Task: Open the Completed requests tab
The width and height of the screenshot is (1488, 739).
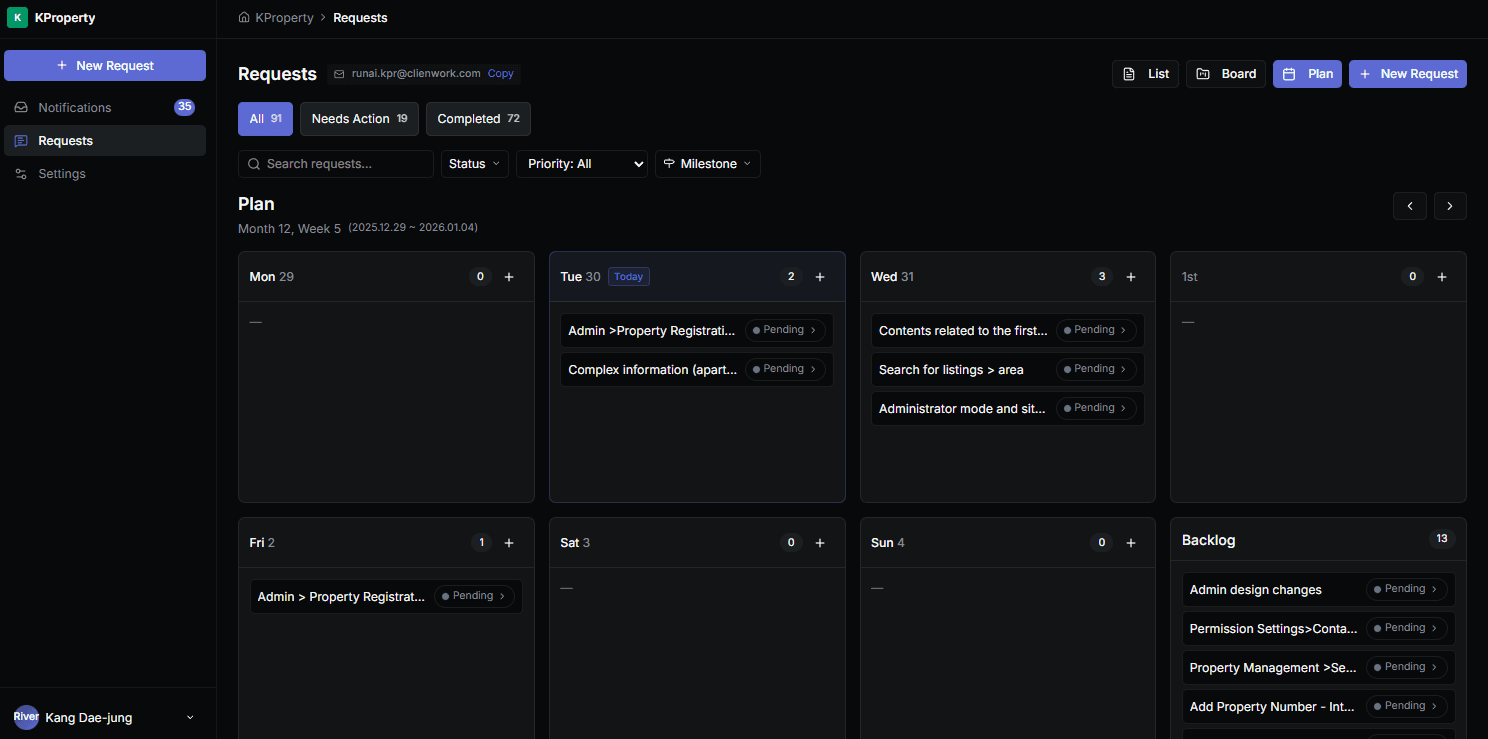Action: [x=478, y=119]
